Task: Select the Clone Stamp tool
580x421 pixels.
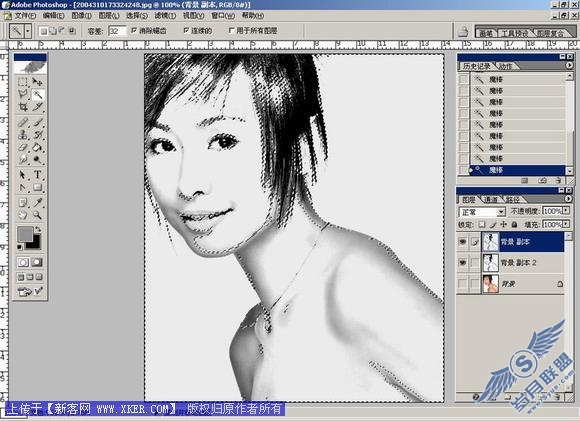Action: (x=23, y=135)
